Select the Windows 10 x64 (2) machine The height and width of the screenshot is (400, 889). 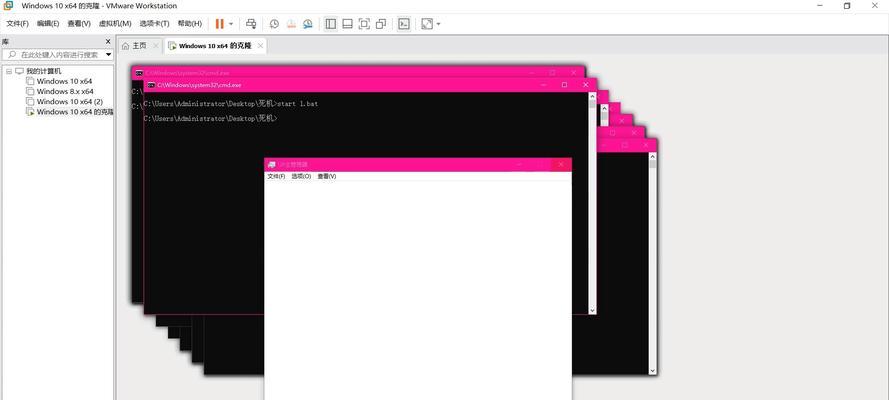(70, 101)
